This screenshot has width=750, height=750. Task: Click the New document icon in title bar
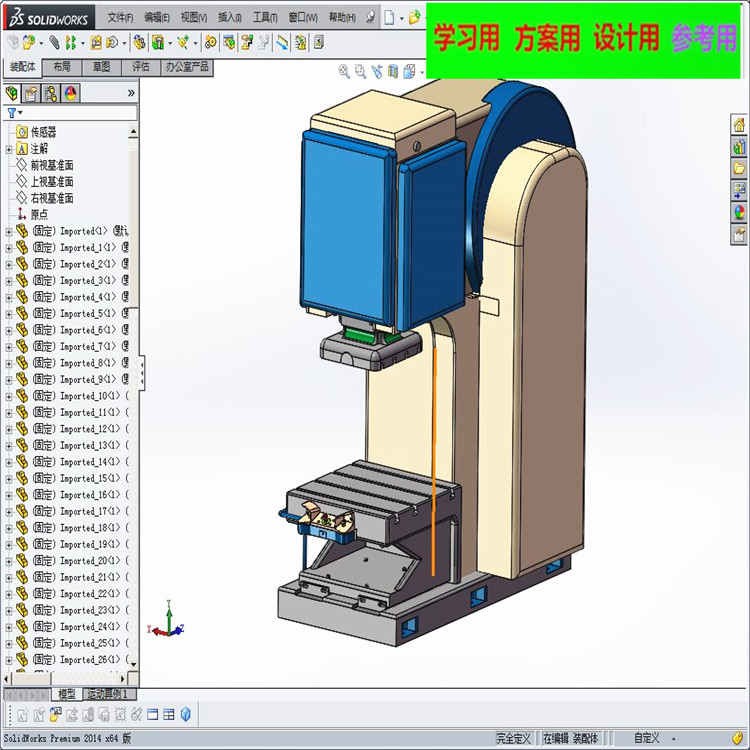point(389,18)
